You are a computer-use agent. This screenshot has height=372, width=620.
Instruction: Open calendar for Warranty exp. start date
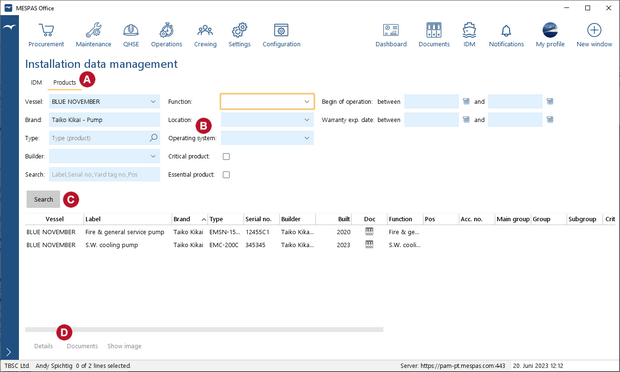pyautogui.click(x=466, y=120)
